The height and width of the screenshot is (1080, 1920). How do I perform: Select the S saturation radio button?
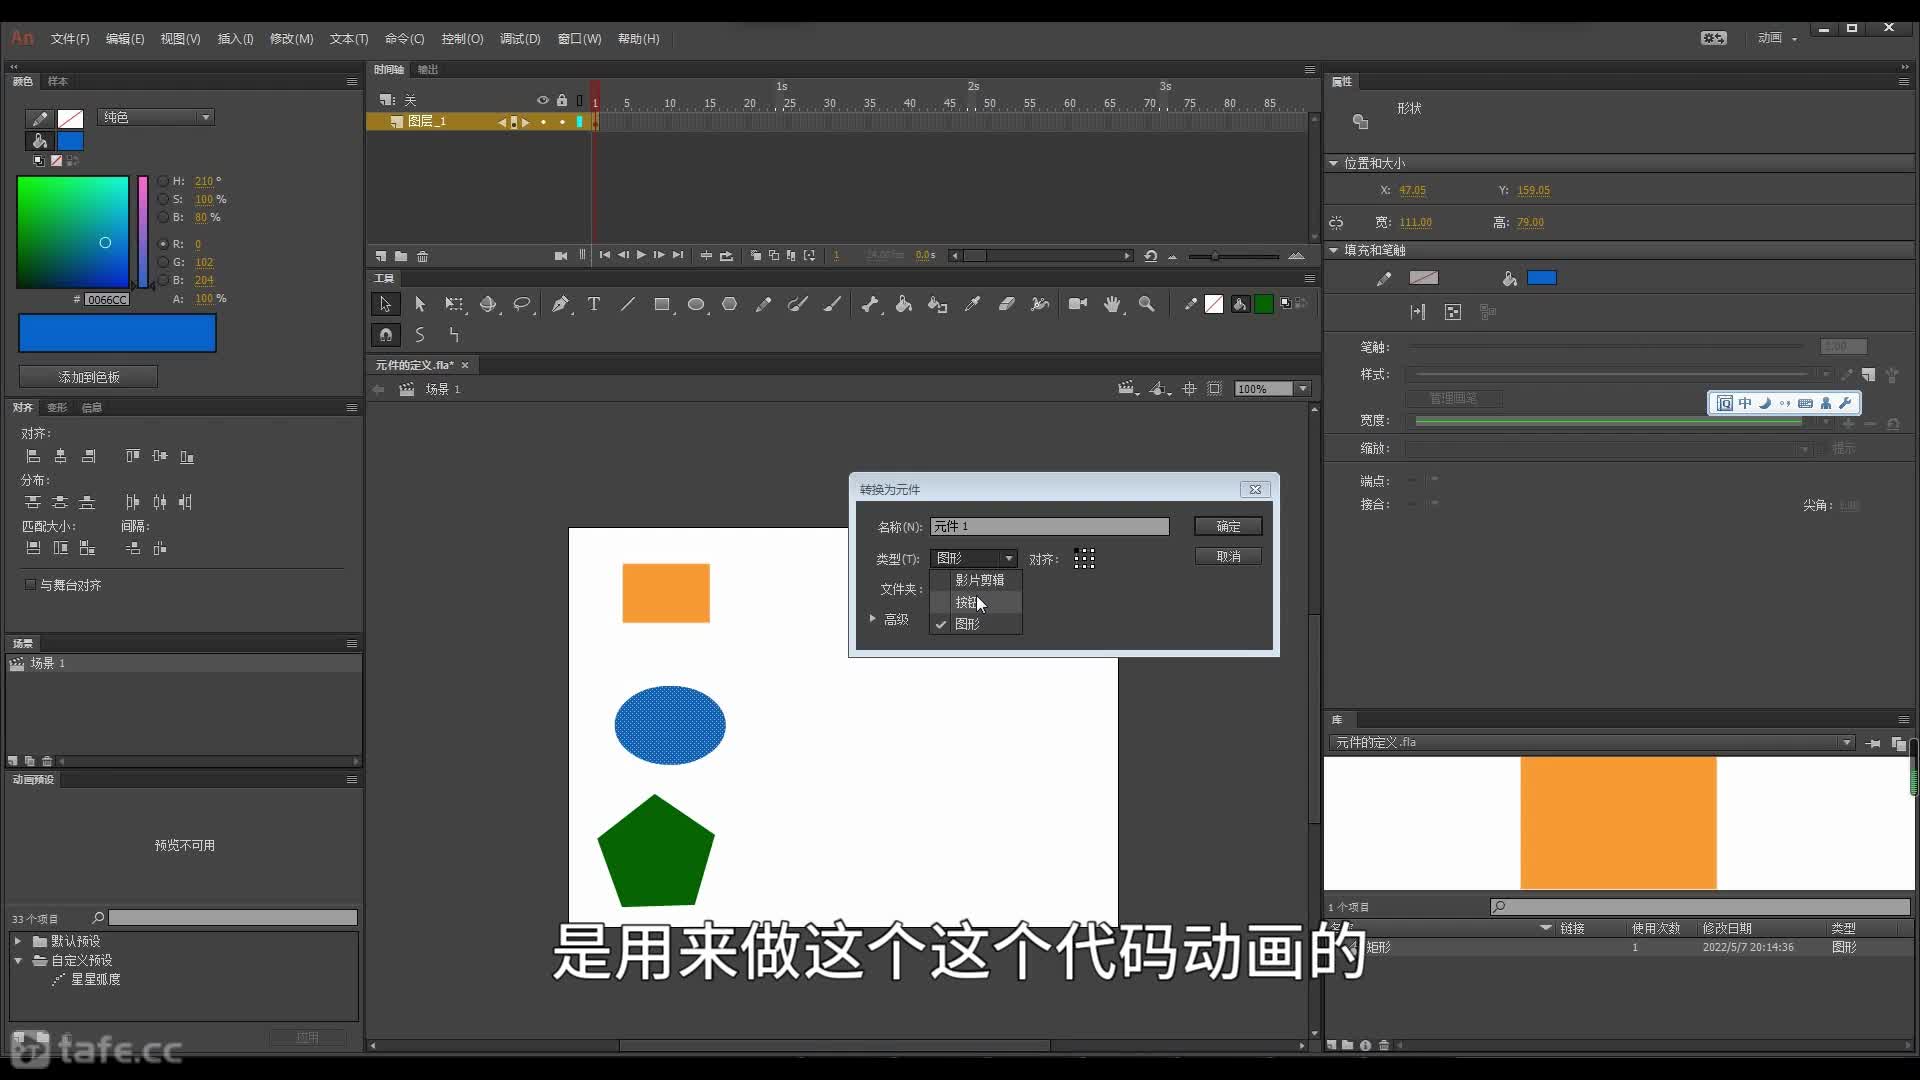[163, 199]
